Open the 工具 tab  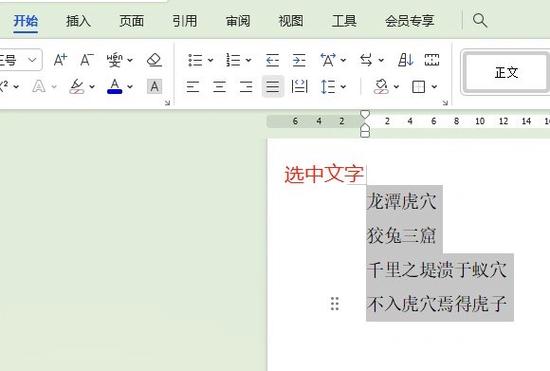point(344,21)
